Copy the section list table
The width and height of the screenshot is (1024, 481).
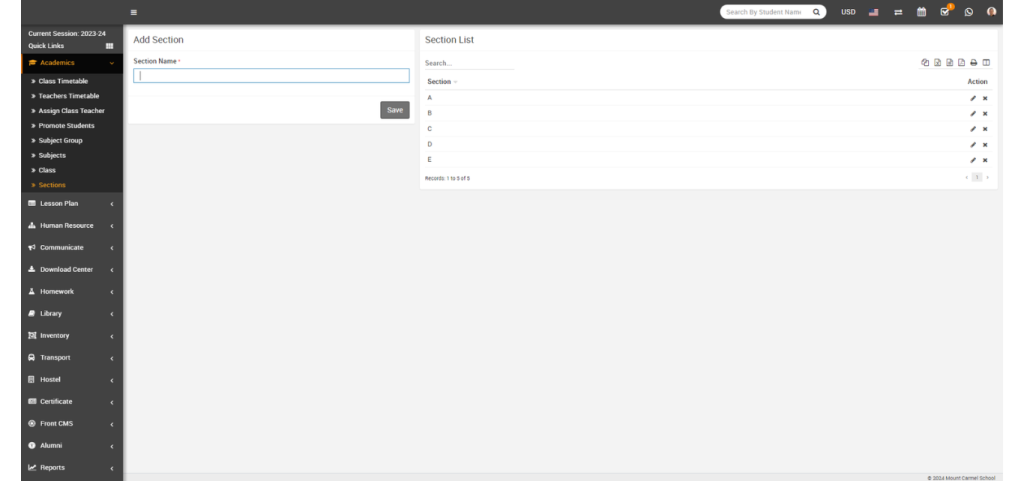(925, 62)
